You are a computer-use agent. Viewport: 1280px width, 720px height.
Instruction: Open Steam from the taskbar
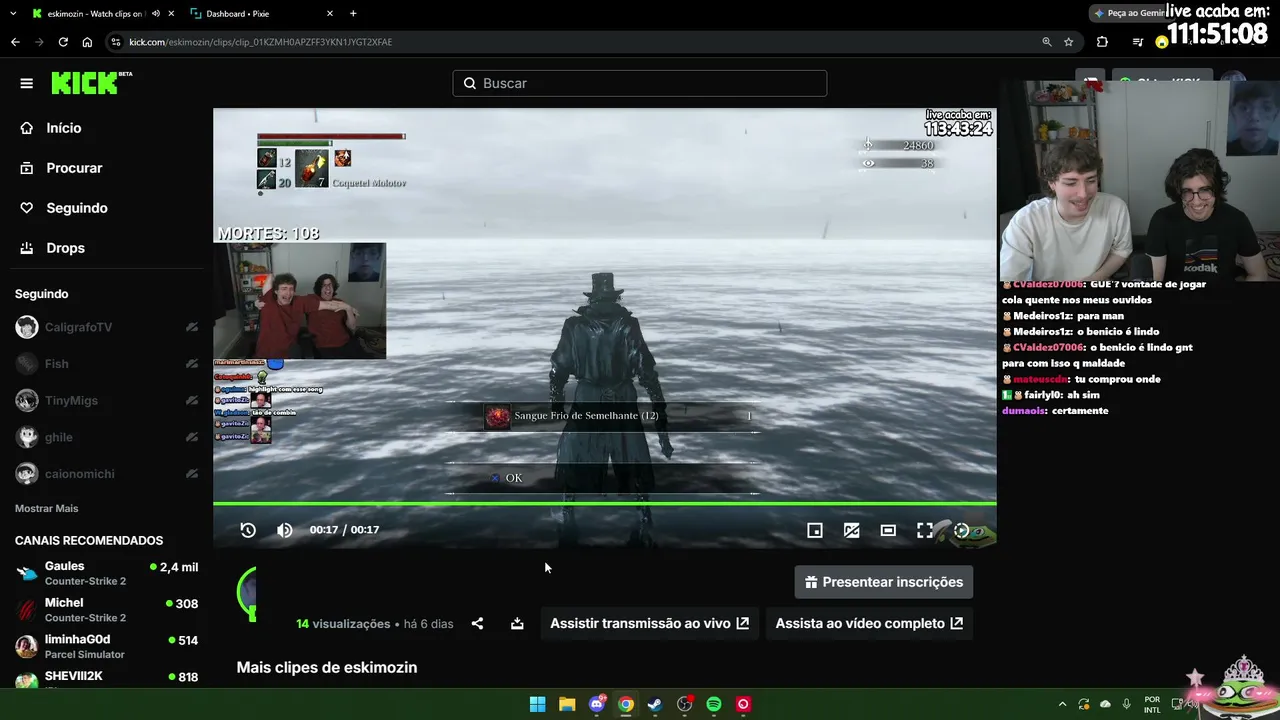[x=655, y=704]
